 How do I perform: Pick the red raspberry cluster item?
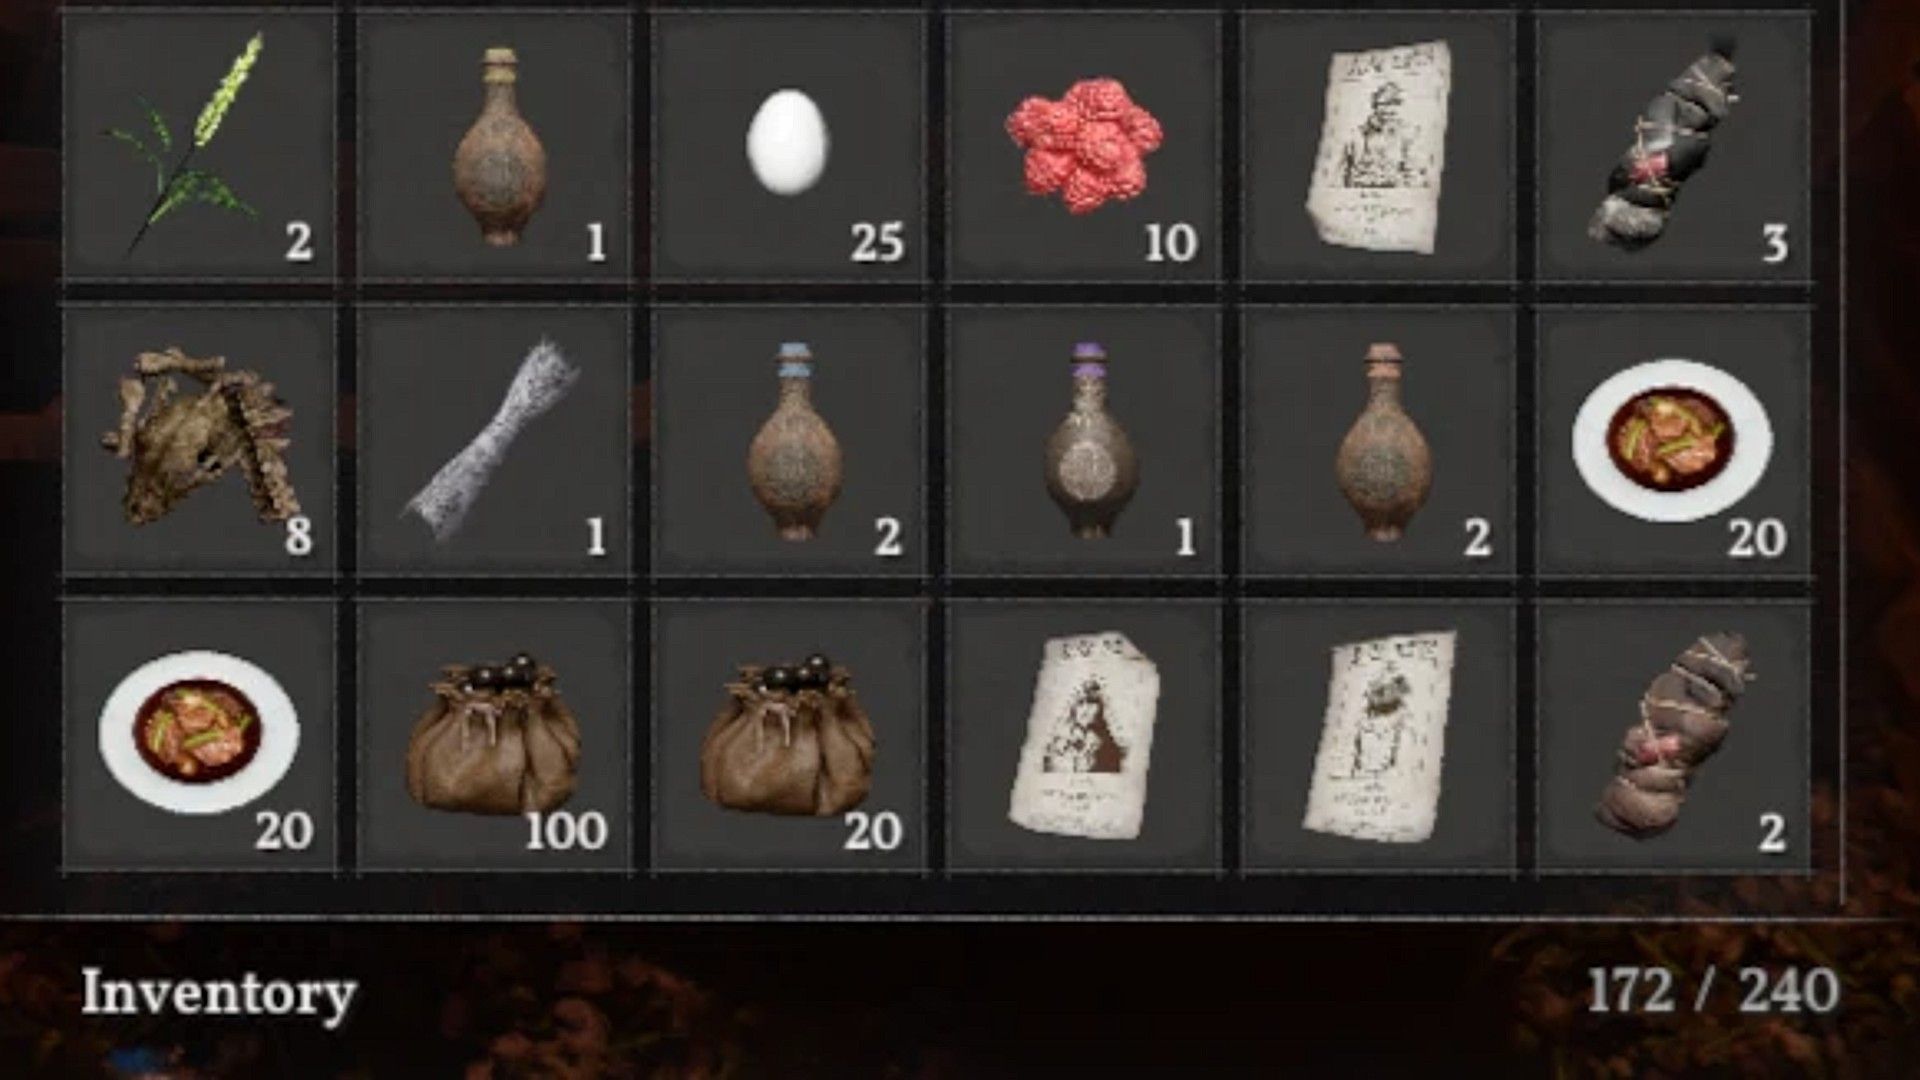coord(1083,146)
